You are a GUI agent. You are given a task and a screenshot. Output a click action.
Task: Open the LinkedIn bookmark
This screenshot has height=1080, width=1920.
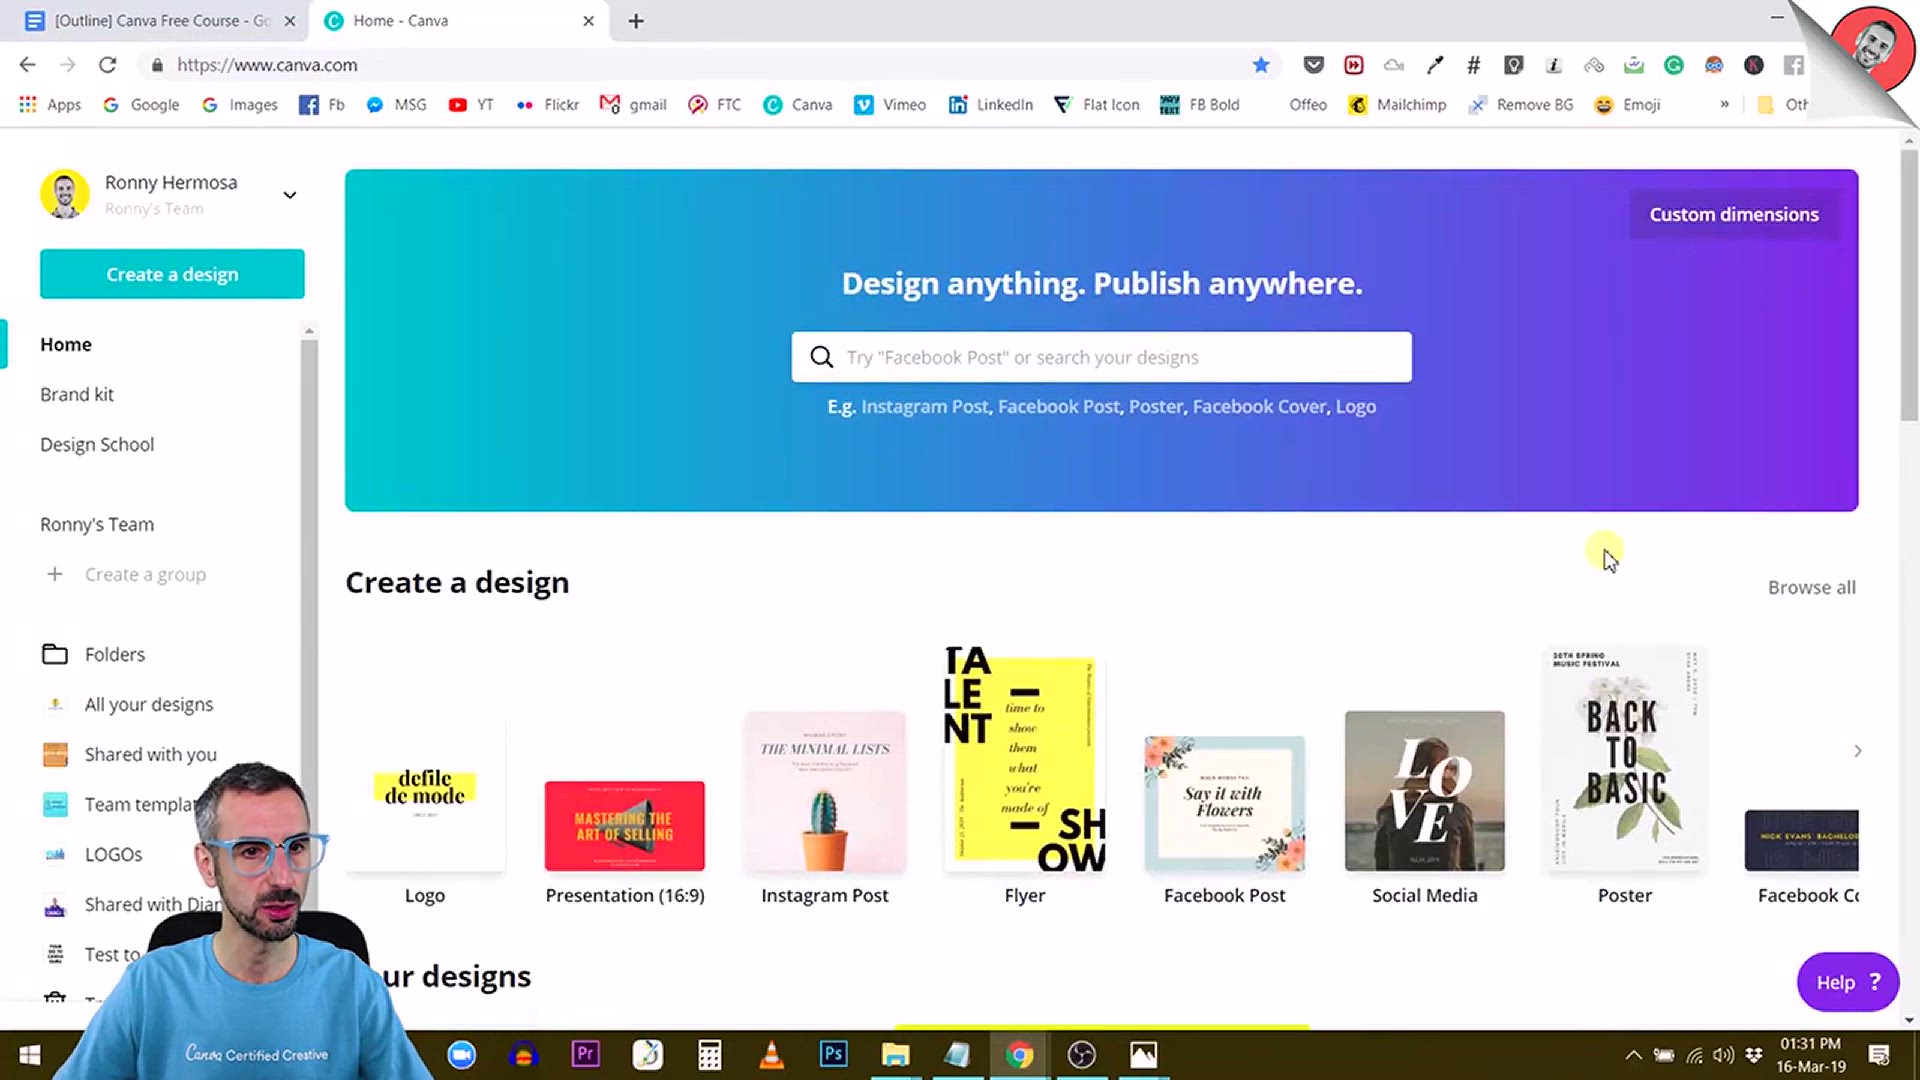(x=991, y=104)
